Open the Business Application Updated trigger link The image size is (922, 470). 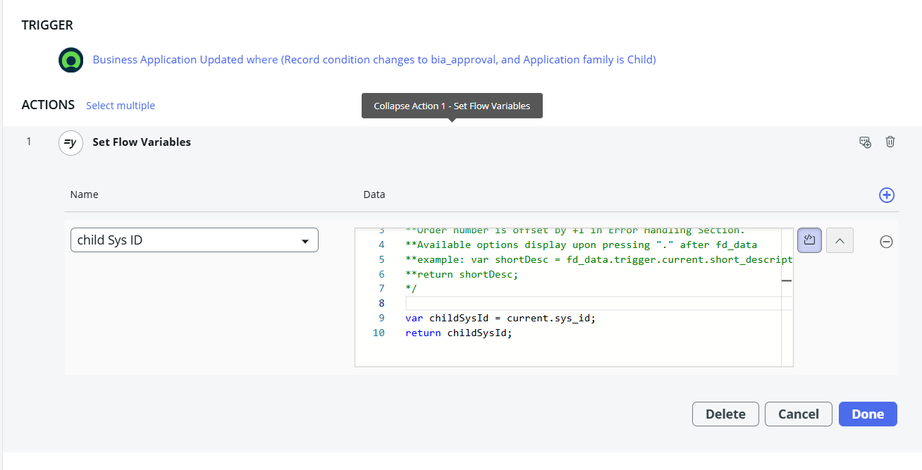click(374, 60)
